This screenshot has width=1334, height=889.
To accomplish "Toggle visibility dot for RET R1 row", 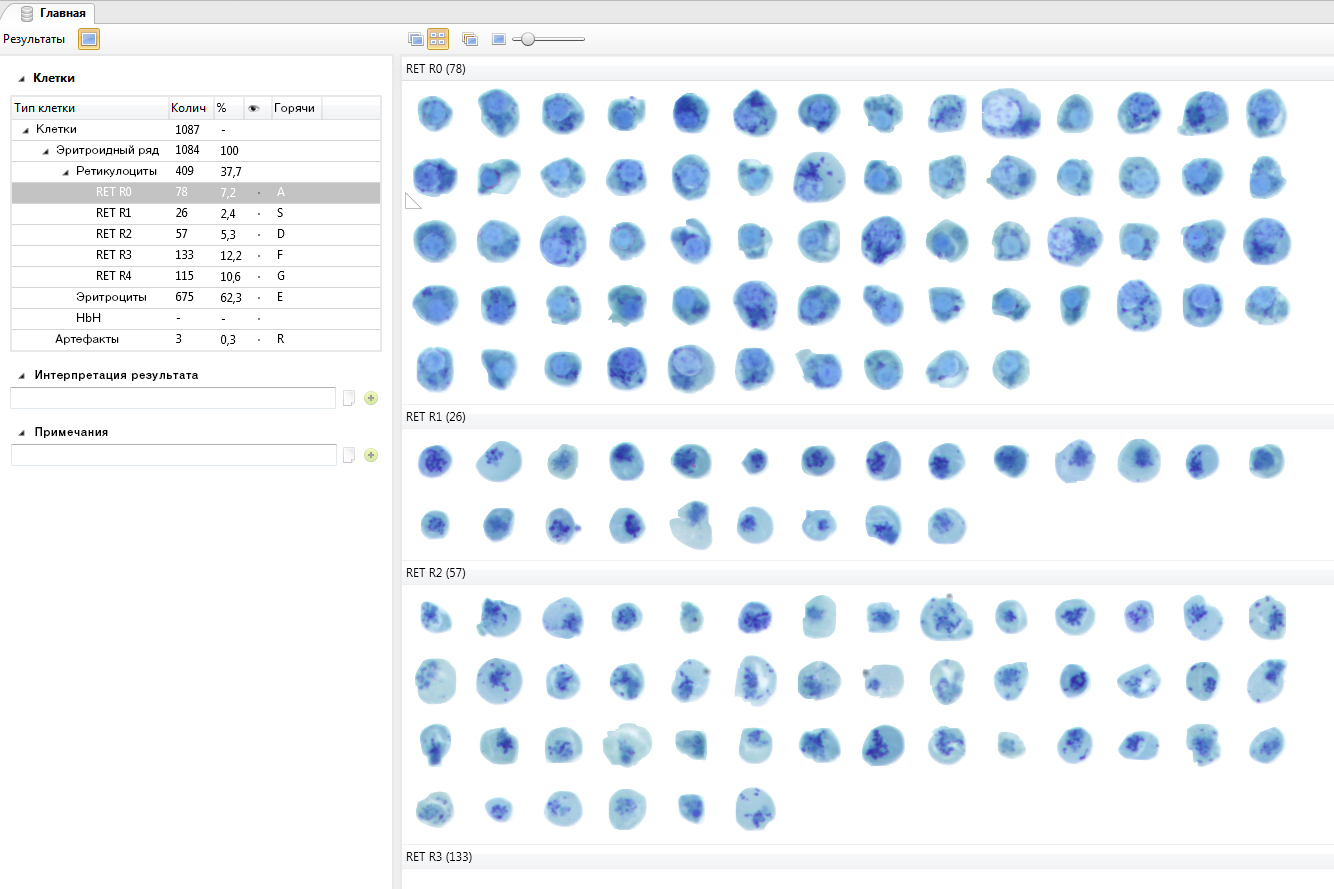I will (x=258, y=213).
